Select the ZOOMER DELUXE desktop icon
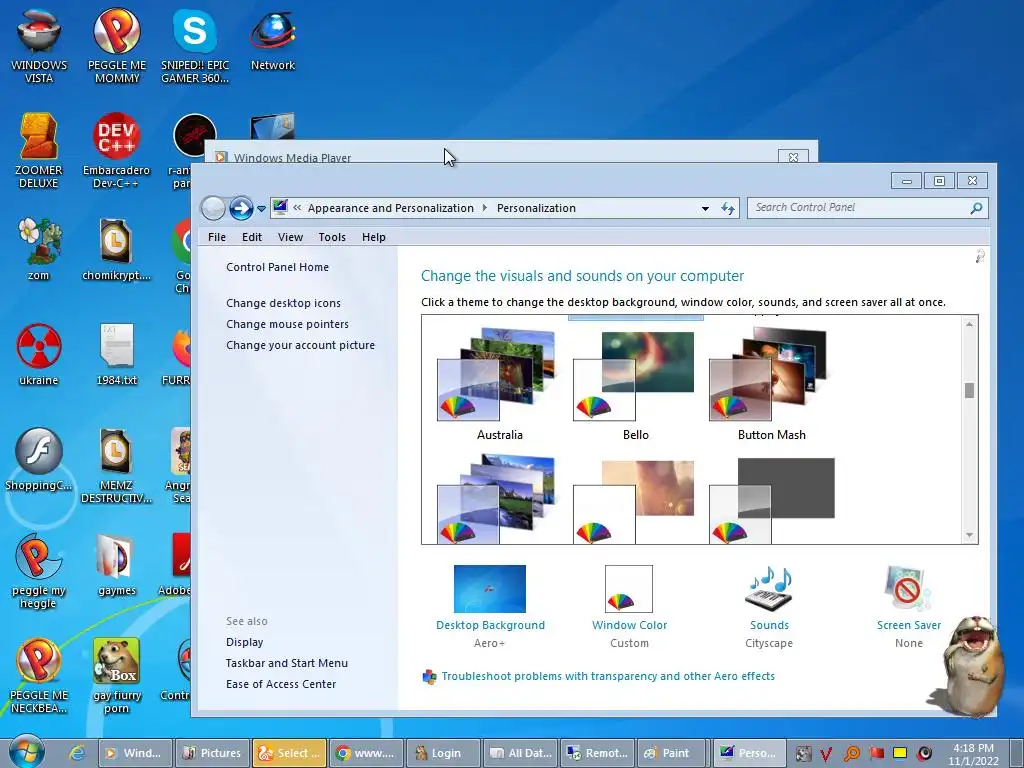Screen dimensions: 1024x768 point(39,150)
